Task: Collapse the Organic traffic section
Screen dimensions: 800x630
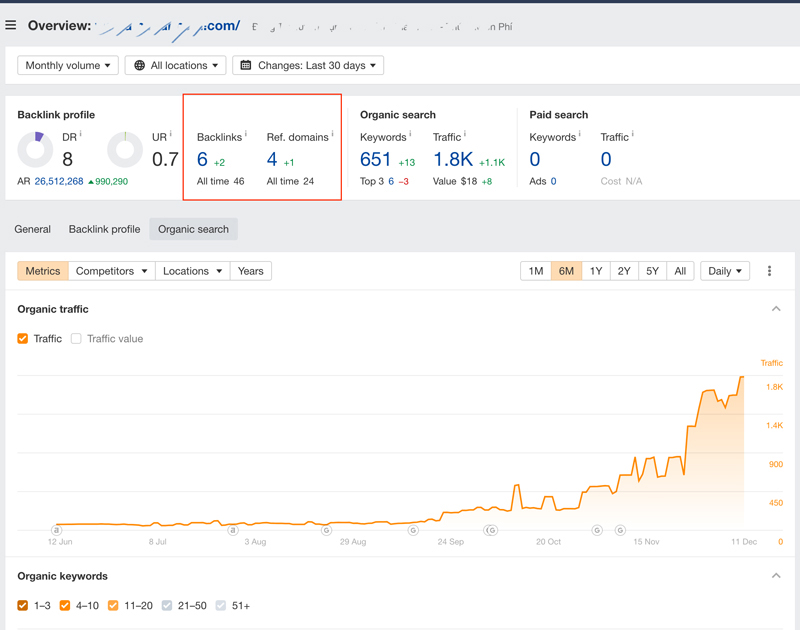Action: 776,309
